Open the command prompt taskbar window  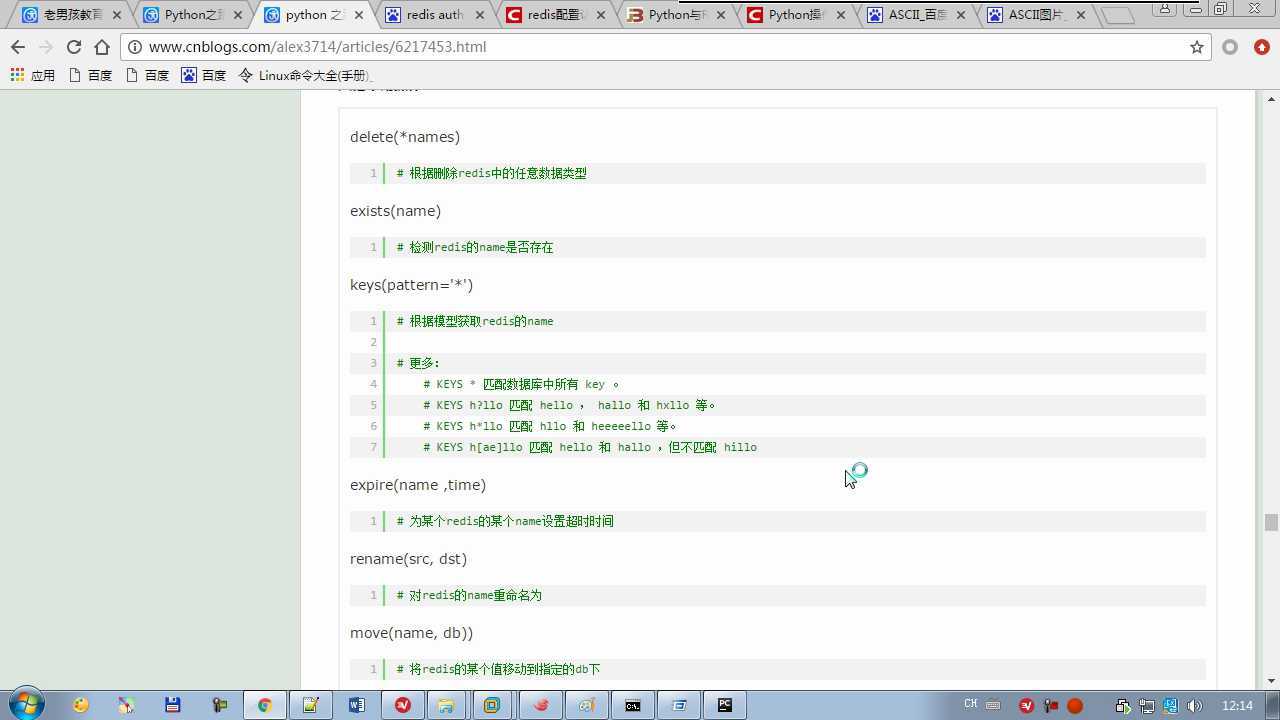pos(633,705)
